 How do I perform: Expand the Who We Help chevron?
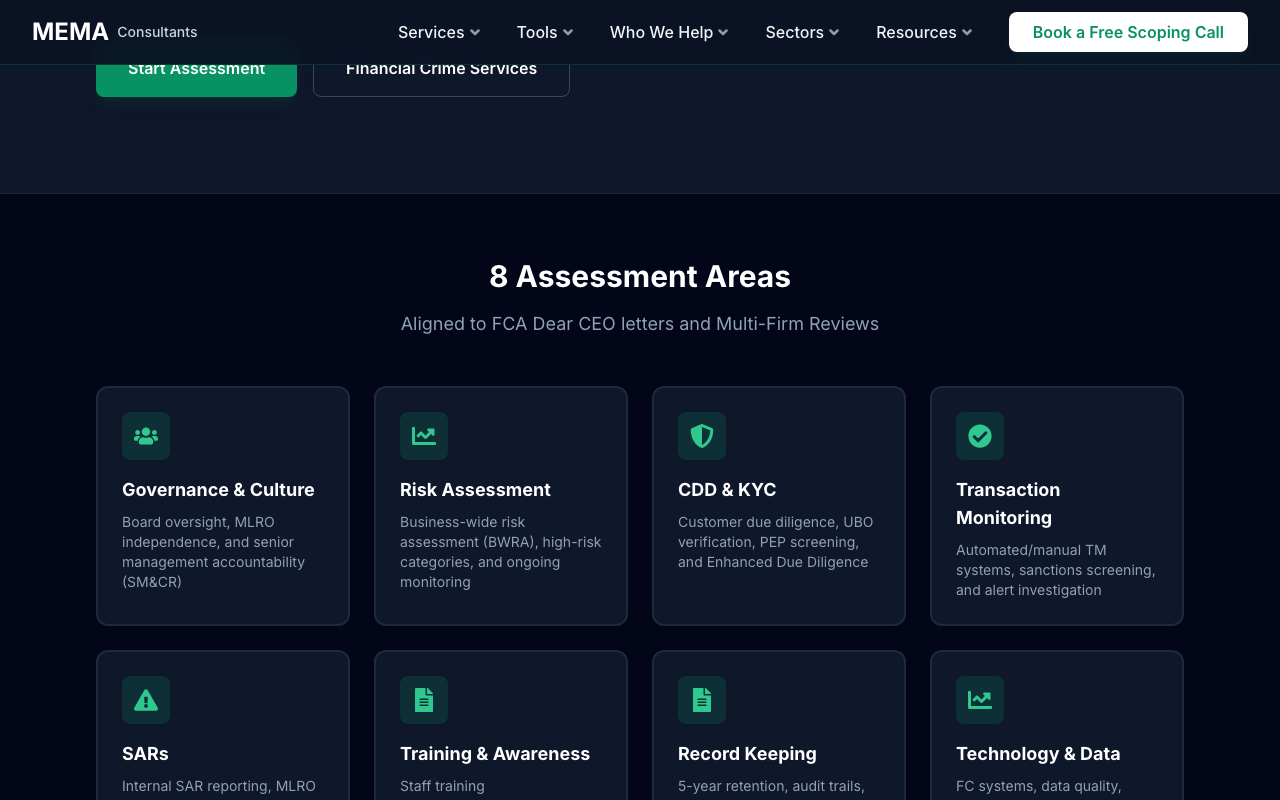point(723,33)
